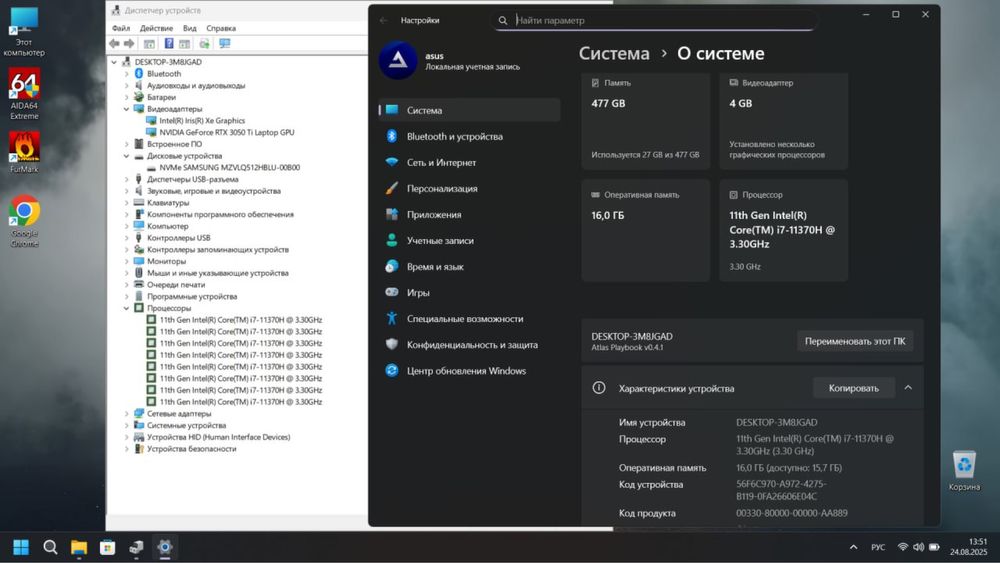Screen dimensions: 1000x563
Task: Expand the Bluetooth node in device tree
Action: click(x=126, y=74)
